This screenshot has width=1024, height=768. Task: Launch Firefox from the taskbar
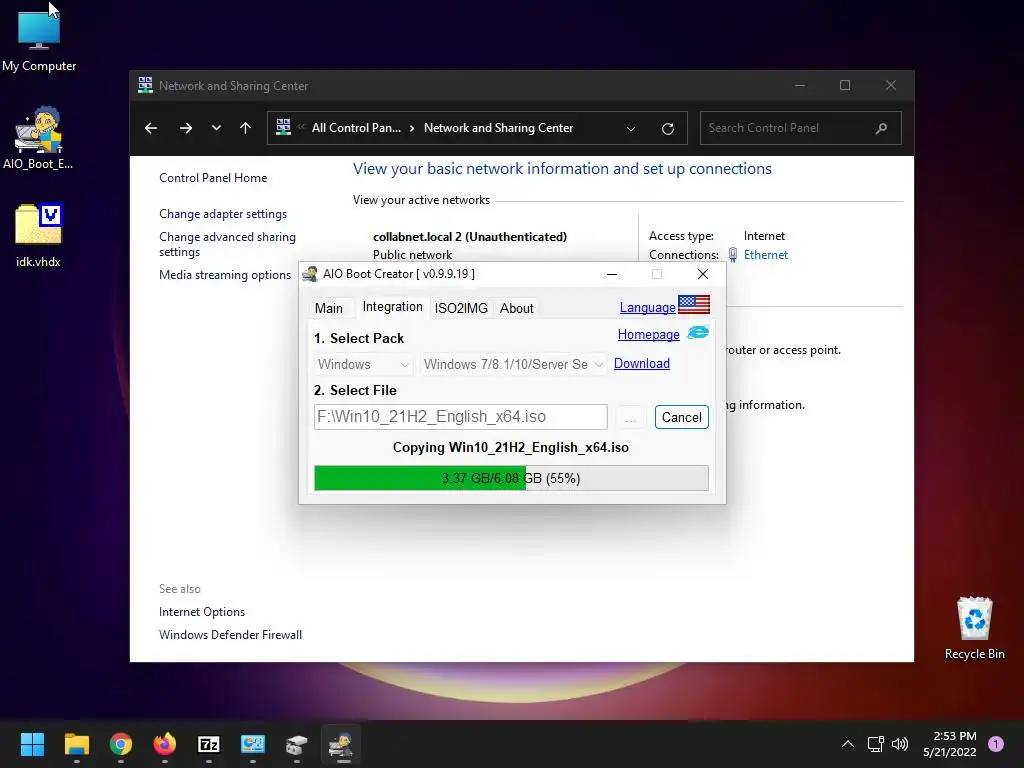pos(165,744)
